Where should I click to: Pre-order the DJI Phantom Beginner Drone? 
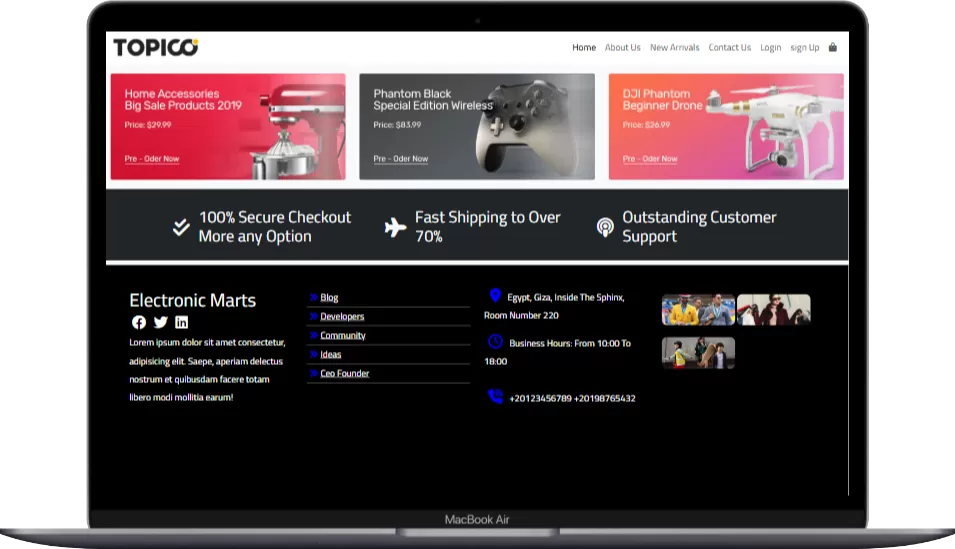[650, 159]
